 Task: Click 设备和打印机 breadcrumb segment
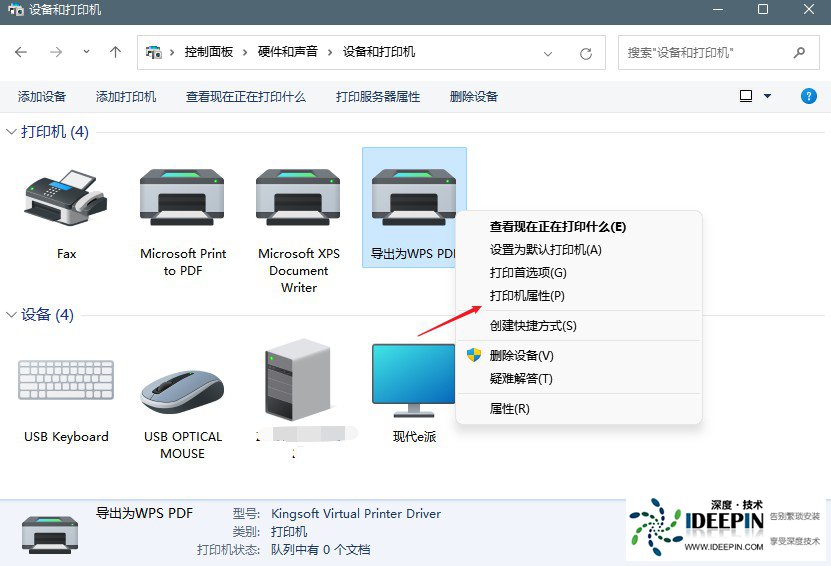tap(379, 52)
